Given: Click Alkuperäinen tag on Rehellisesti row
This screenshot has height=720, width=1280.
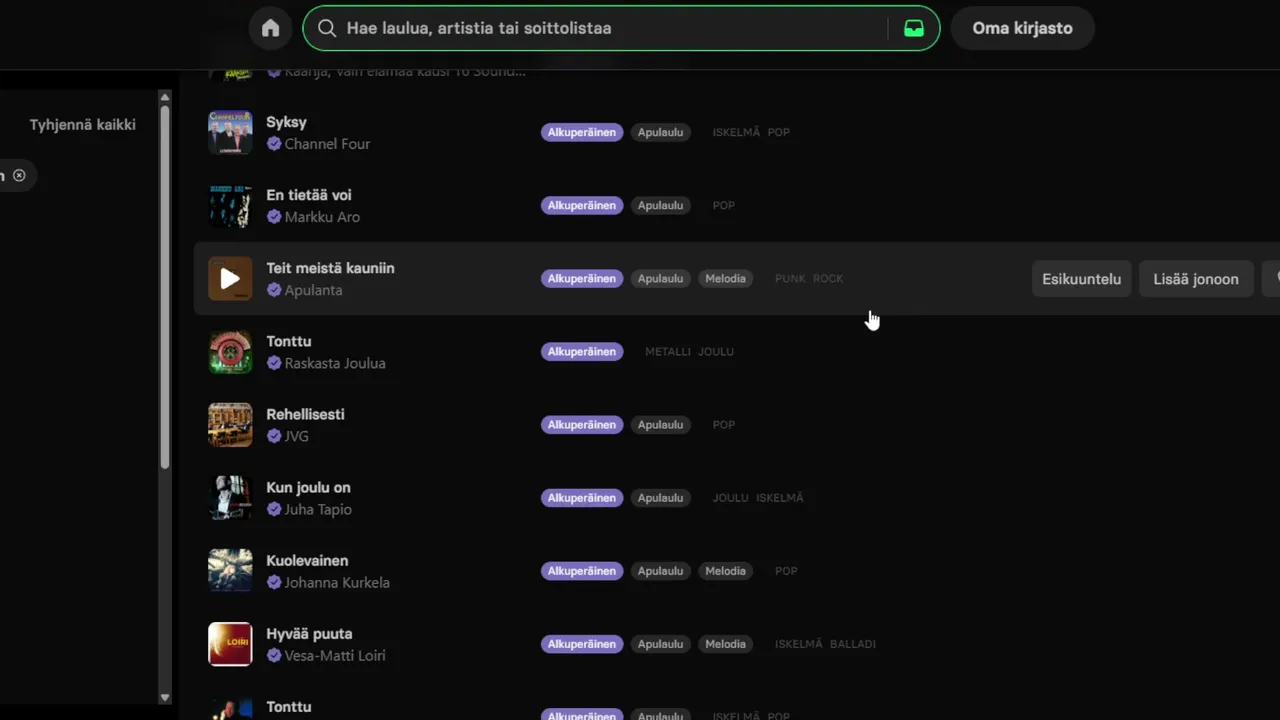Looking at the screenshot, I should tap(582, 425).
